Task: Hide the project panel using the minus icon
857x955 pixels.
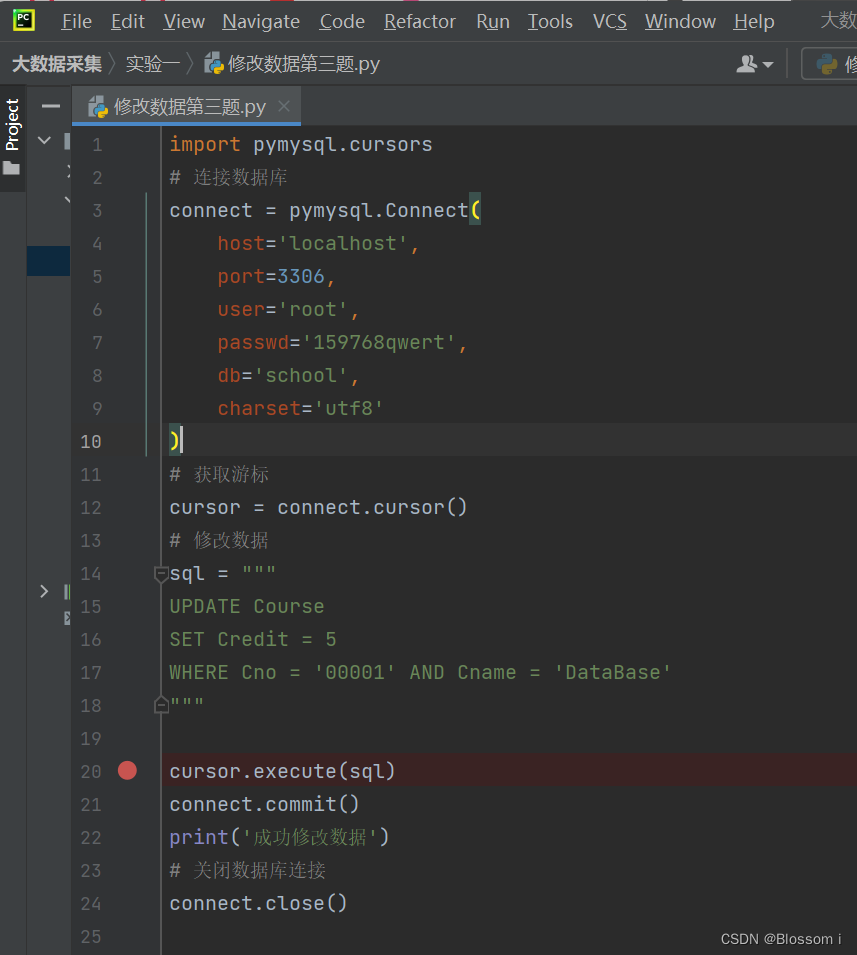Action: tap(51, 107)
